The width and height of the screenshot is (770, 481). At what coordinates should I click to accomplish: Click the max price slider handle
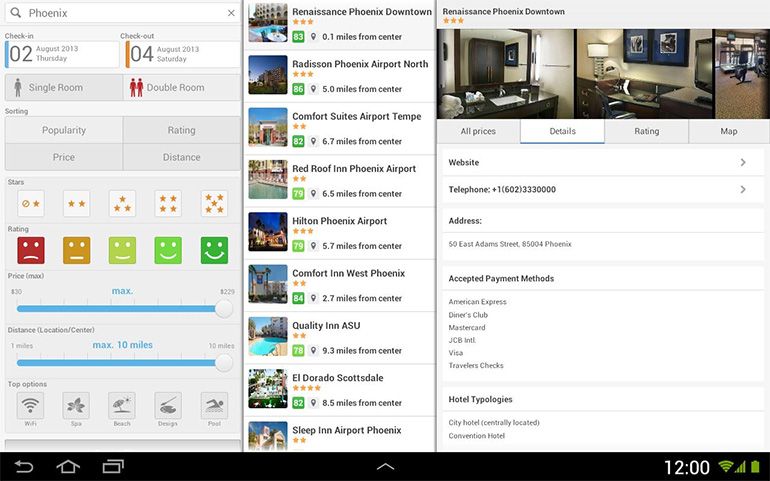(x=224, y=309)
